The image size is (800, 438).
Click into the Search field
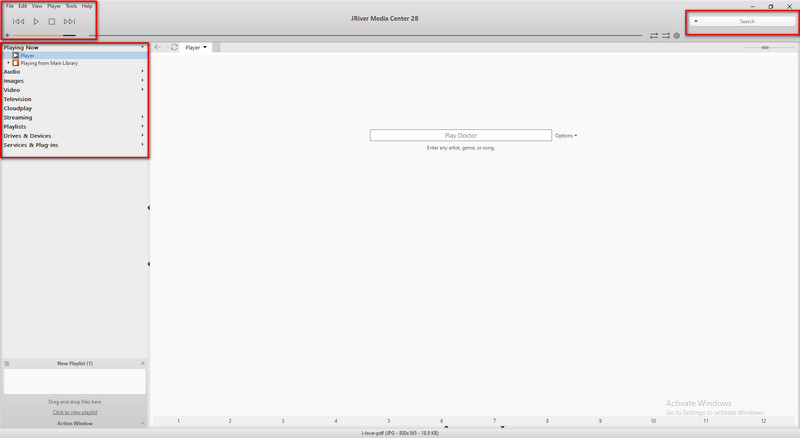pyautogui.click(x=747, y=21)
